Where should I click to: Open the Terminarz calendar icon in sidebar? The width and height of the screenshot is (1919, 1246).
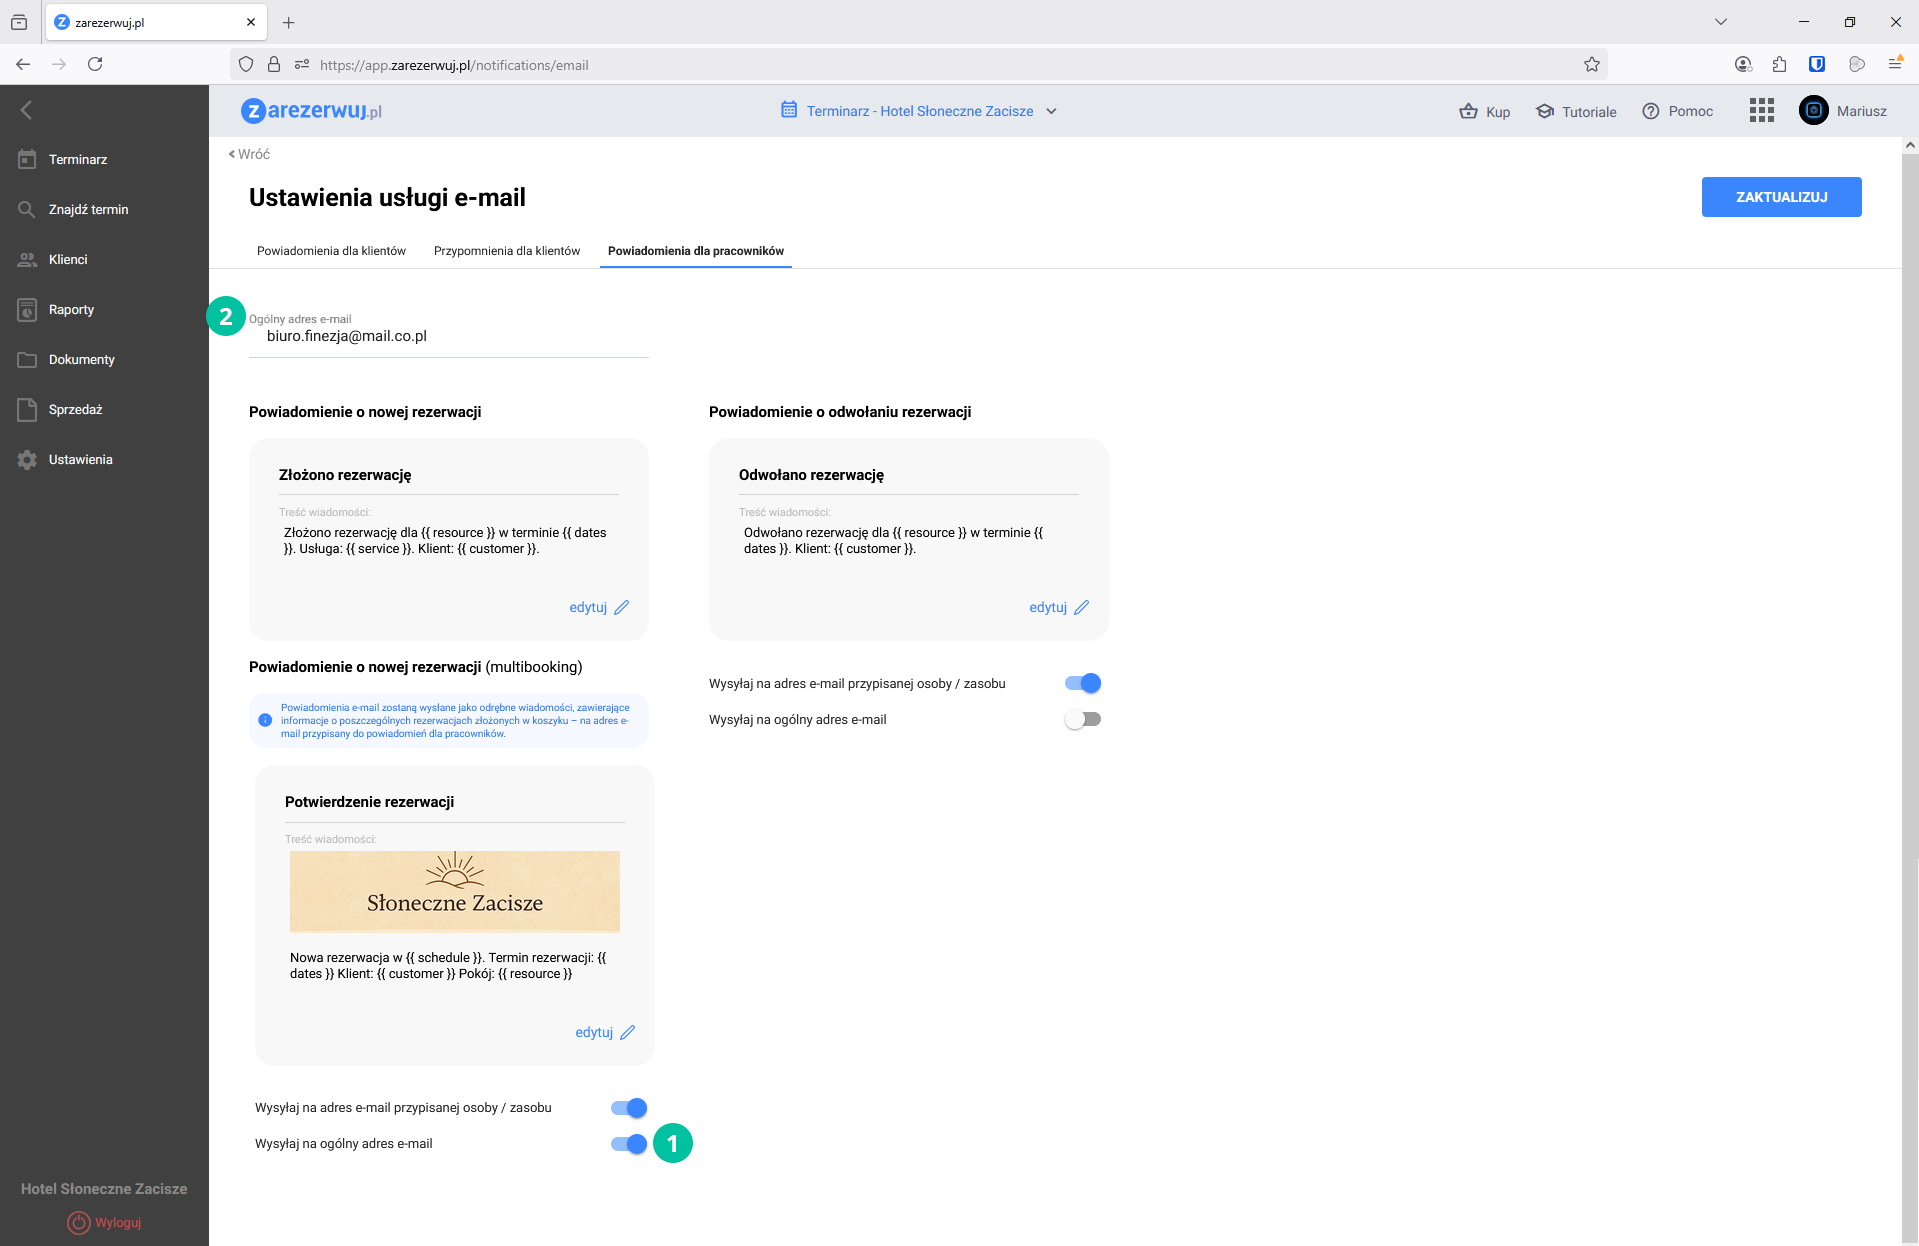tap(27, 160)
